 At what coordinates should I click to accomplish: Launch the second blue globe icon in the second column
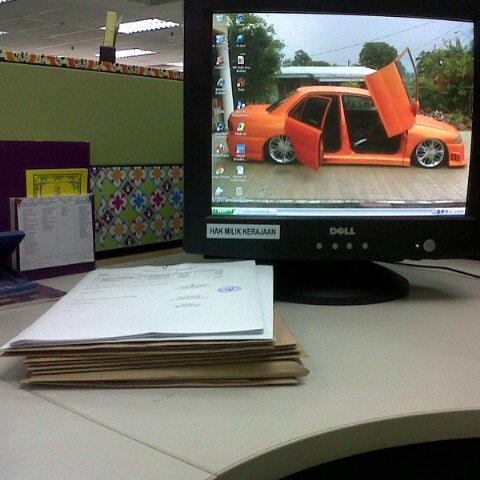(241, 39)
